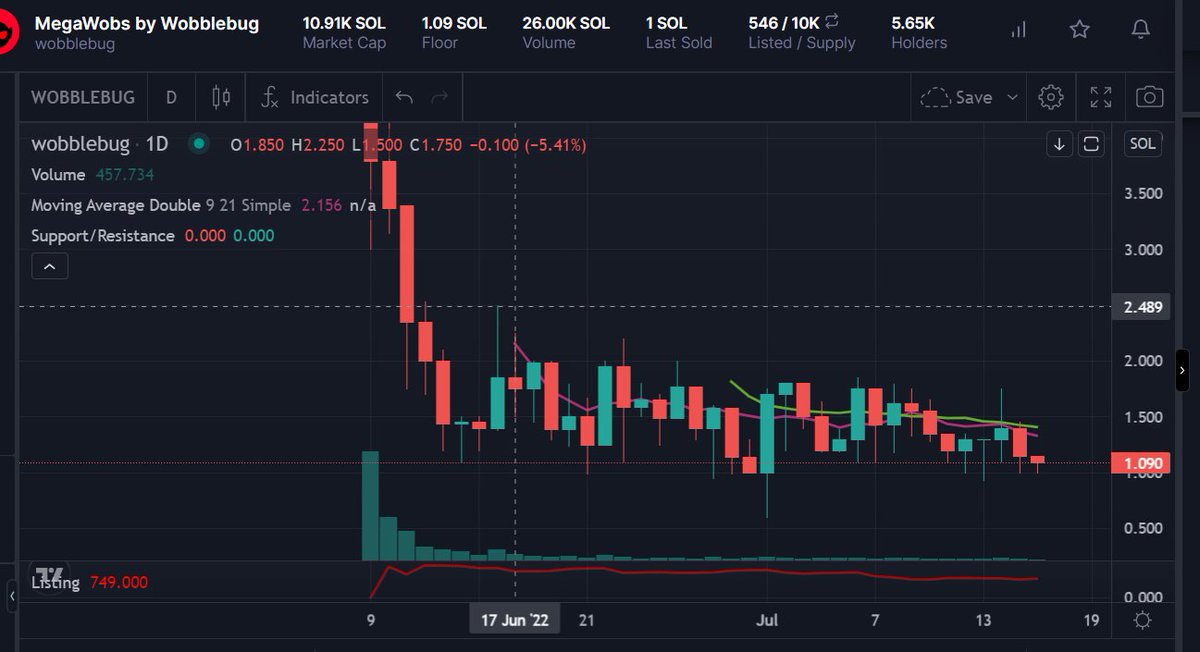Viewport: 1200px width, 652px height.
Task: Open chart settings gear
Action: coord(1050,97)
